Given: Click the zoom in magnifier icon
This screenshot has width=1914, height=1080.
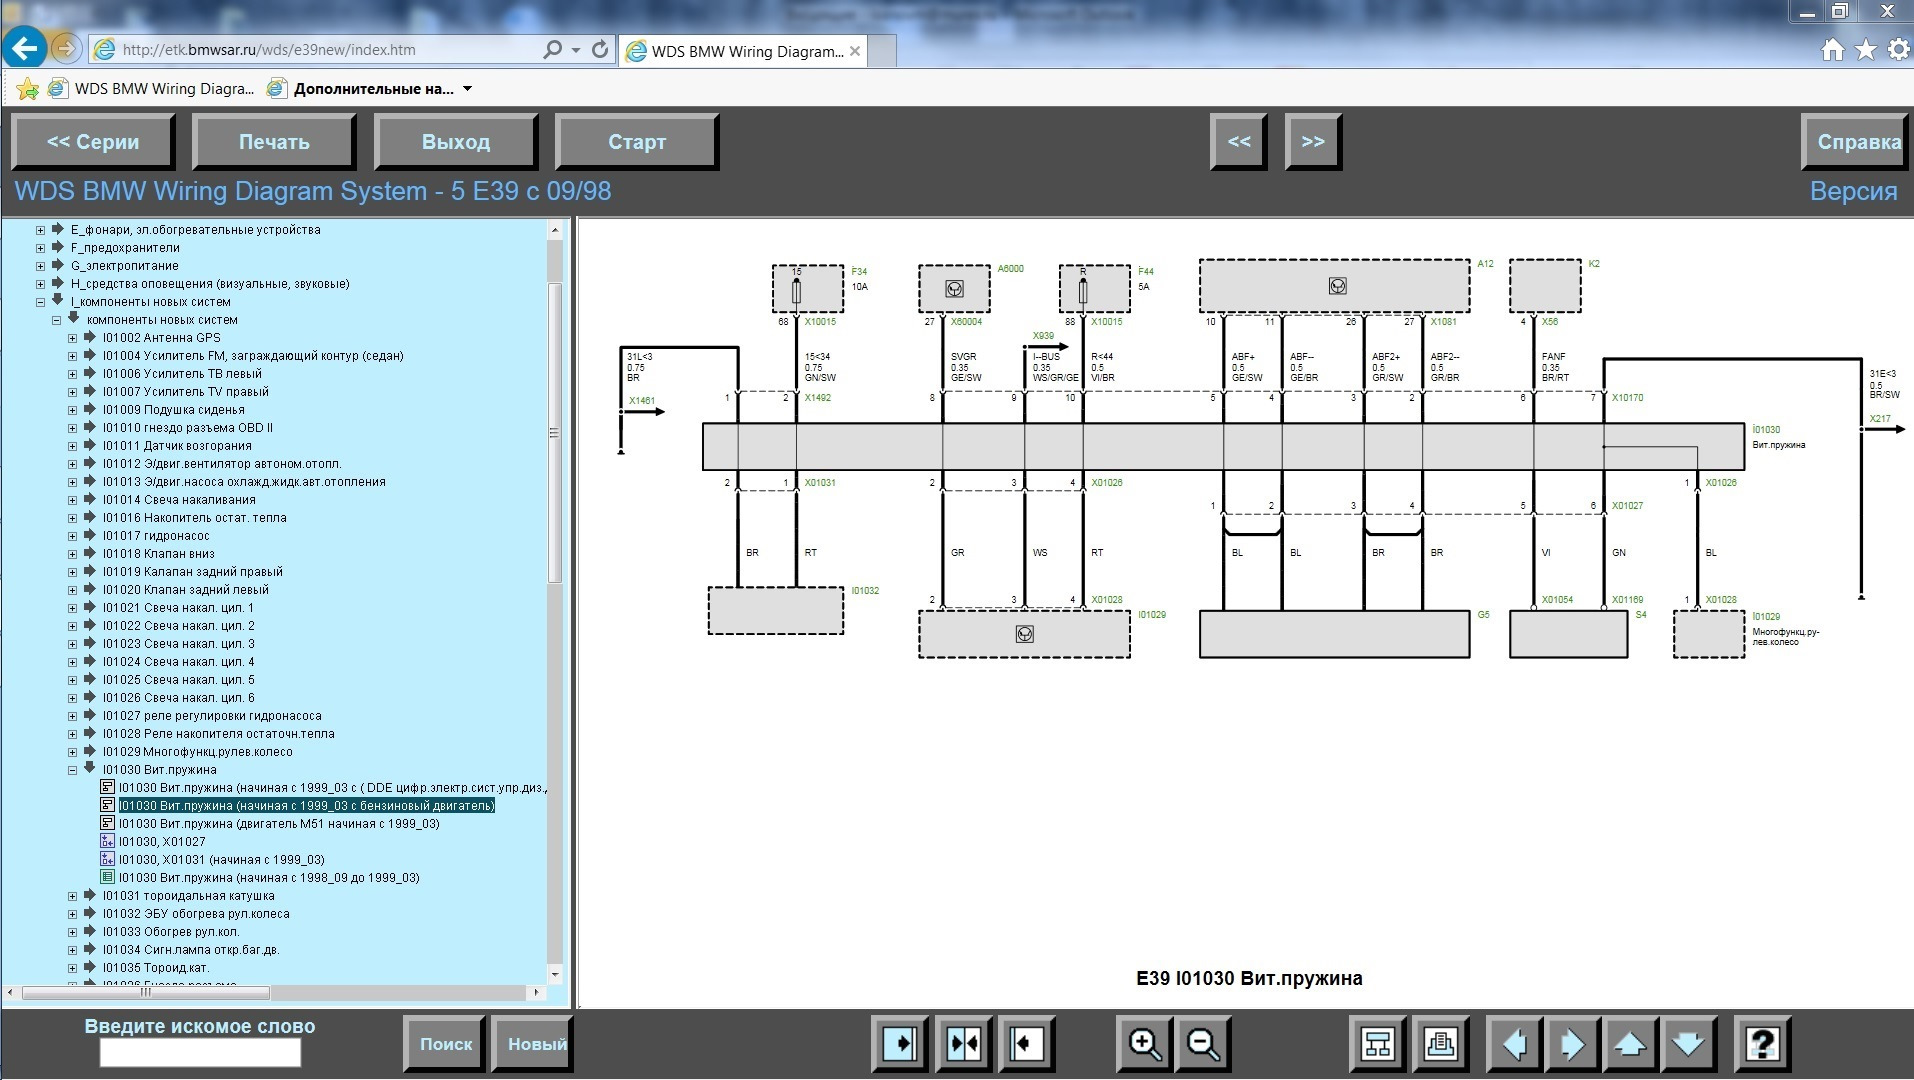Looking at the screenshot, I should coord(1144,1044).
